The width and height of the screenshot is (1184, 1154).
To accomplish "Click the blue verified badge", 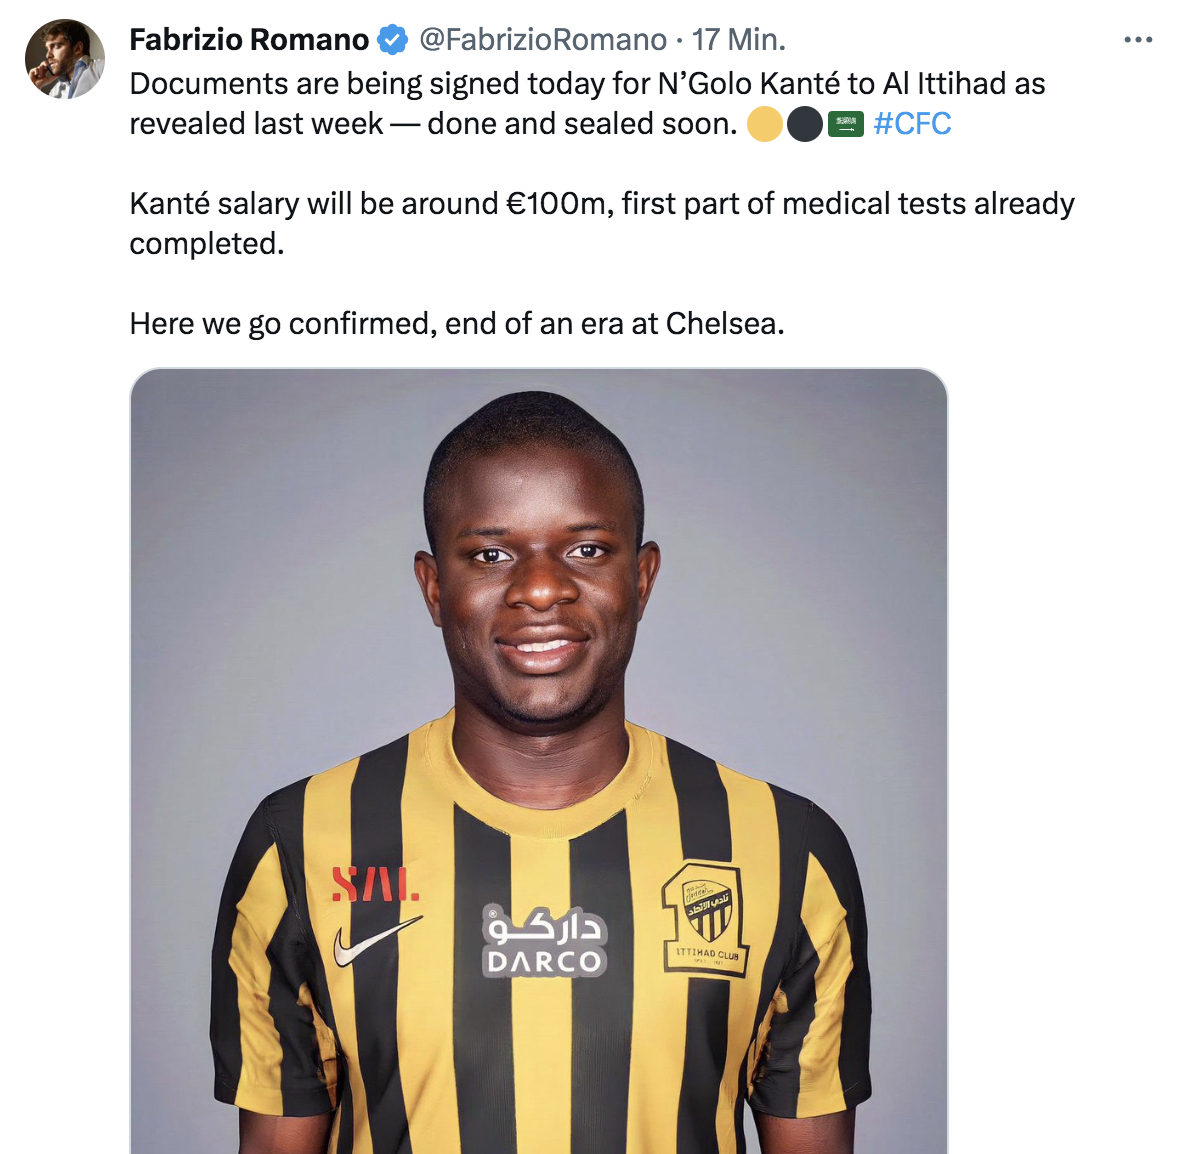I will pyautogui.click(x=393, y=39).
